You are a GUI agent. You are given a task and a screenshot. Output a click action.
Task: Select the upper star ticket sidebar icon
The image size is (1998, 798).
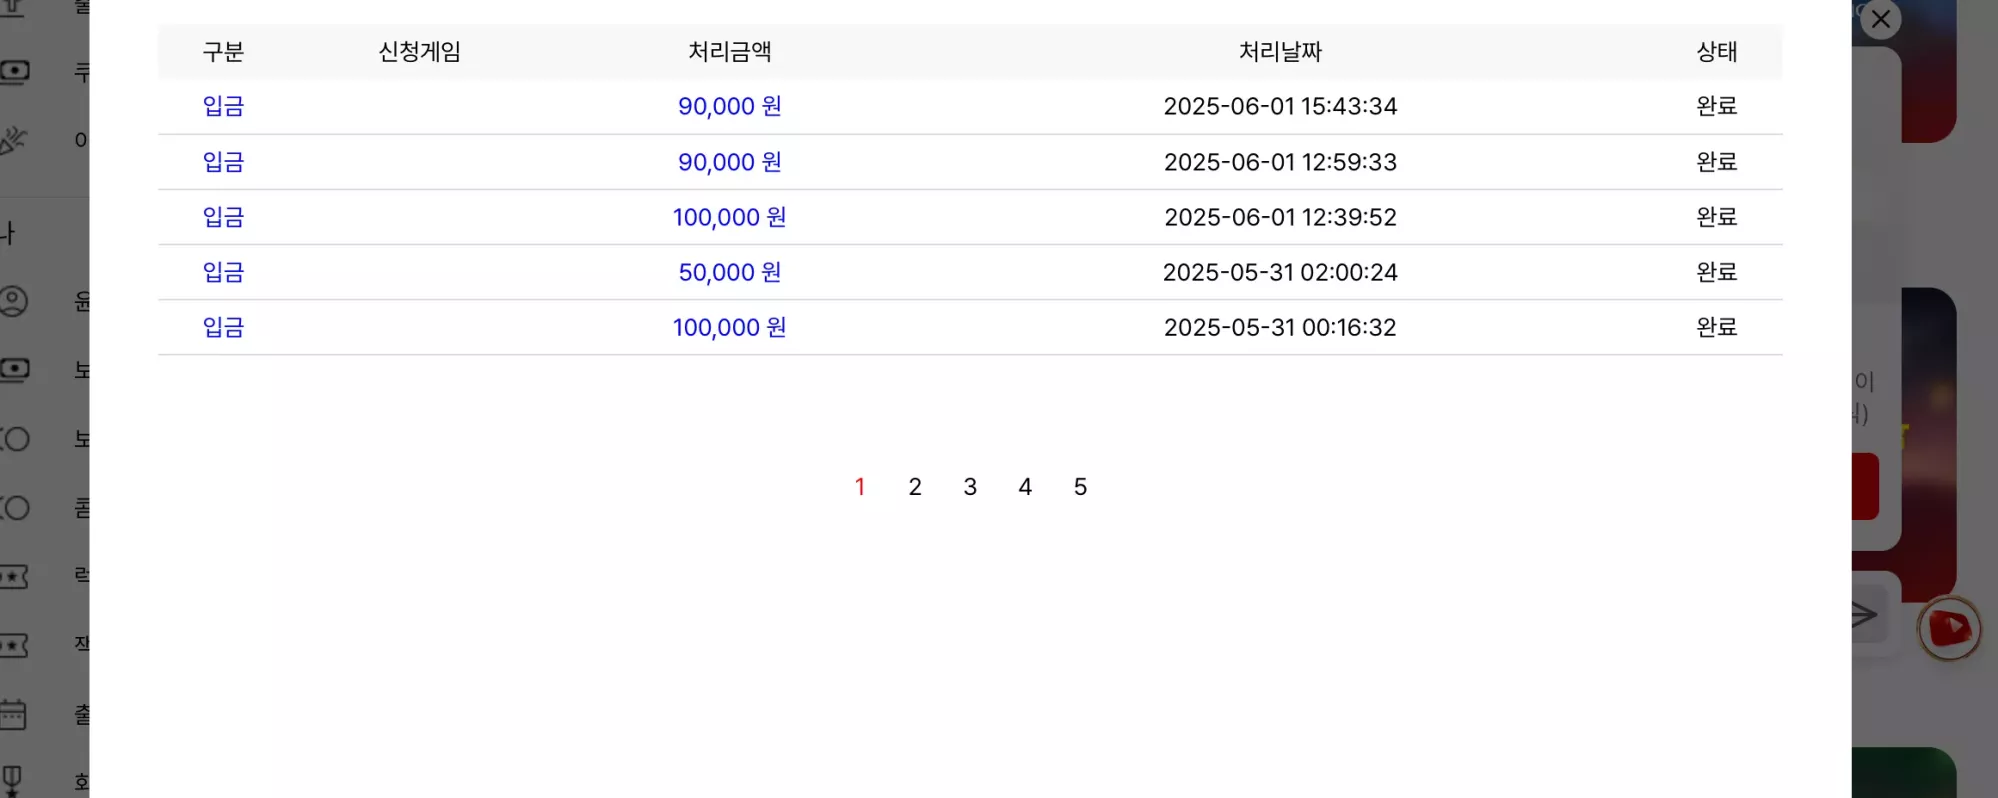13,576
